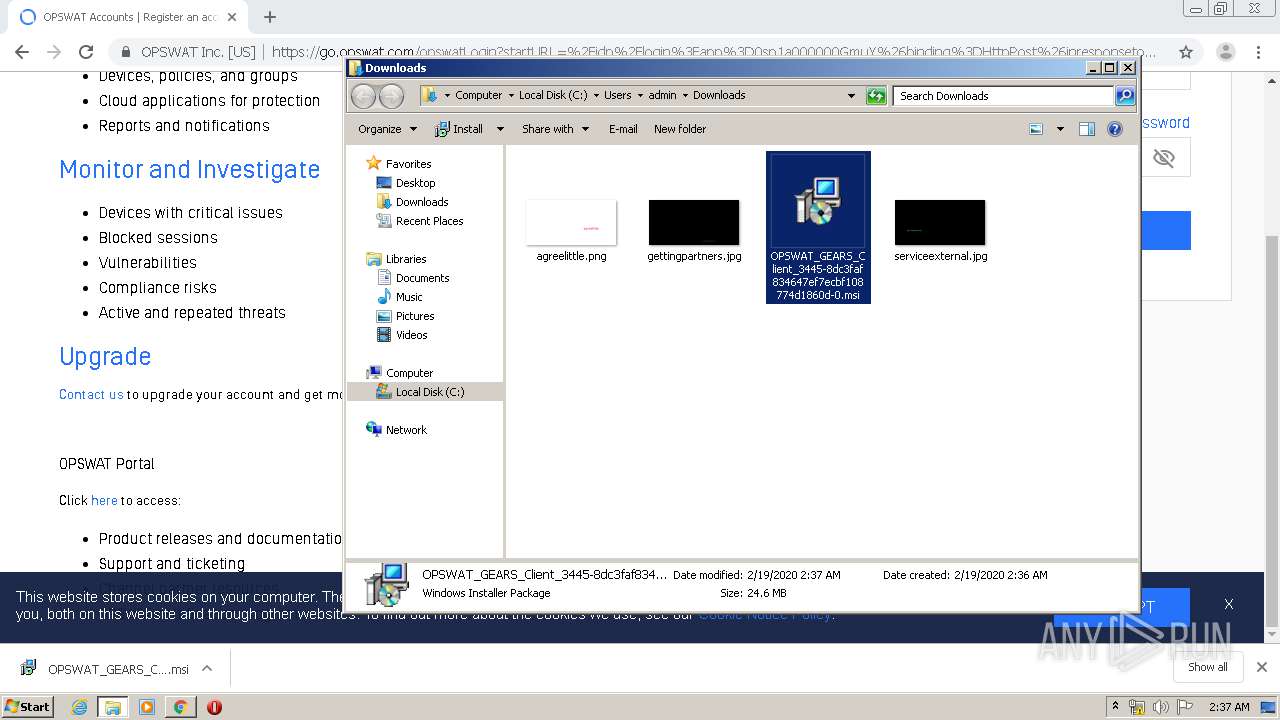Click the site lock icon in address bar
Image resolution: width=1280 pixels, height=720 pixels.
click(126, 52)
